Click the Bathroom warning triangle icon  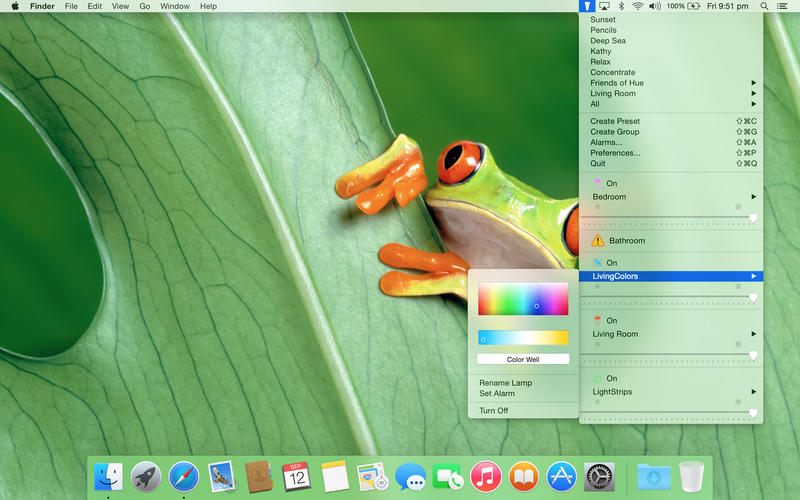pyautogui.click(x=597, y=241)
